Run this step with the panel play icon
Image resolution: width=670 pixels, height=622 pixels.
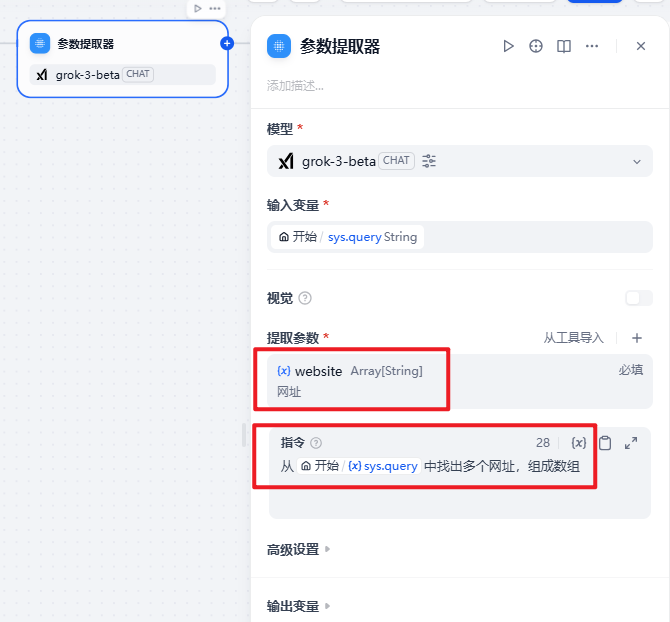click(508, 46)
